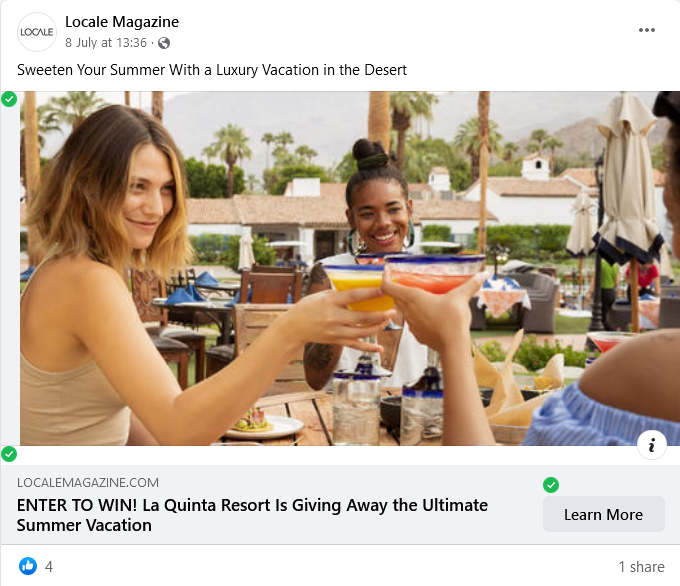This screenshot has height=586, width=680.
Task: Open the link info "i" icon
Action: (651, 445)
